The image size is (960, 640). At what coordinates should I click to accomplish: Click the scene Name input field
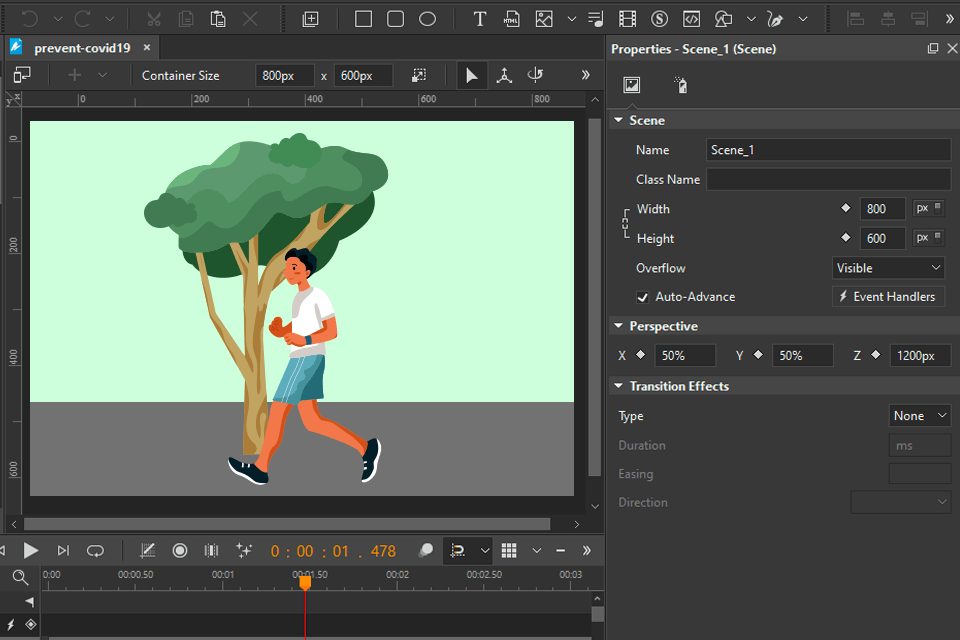coord(828,150)
